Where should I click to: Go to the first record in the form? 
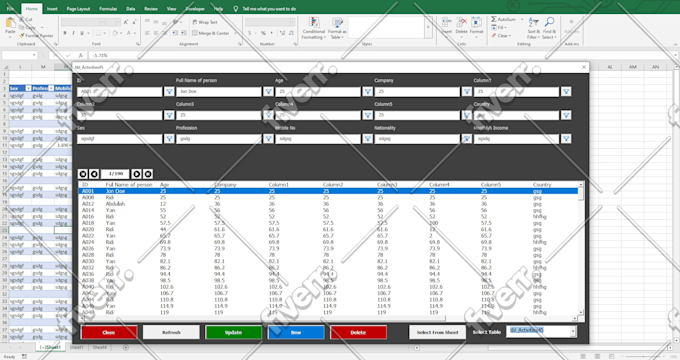click(x=83, y=174)
